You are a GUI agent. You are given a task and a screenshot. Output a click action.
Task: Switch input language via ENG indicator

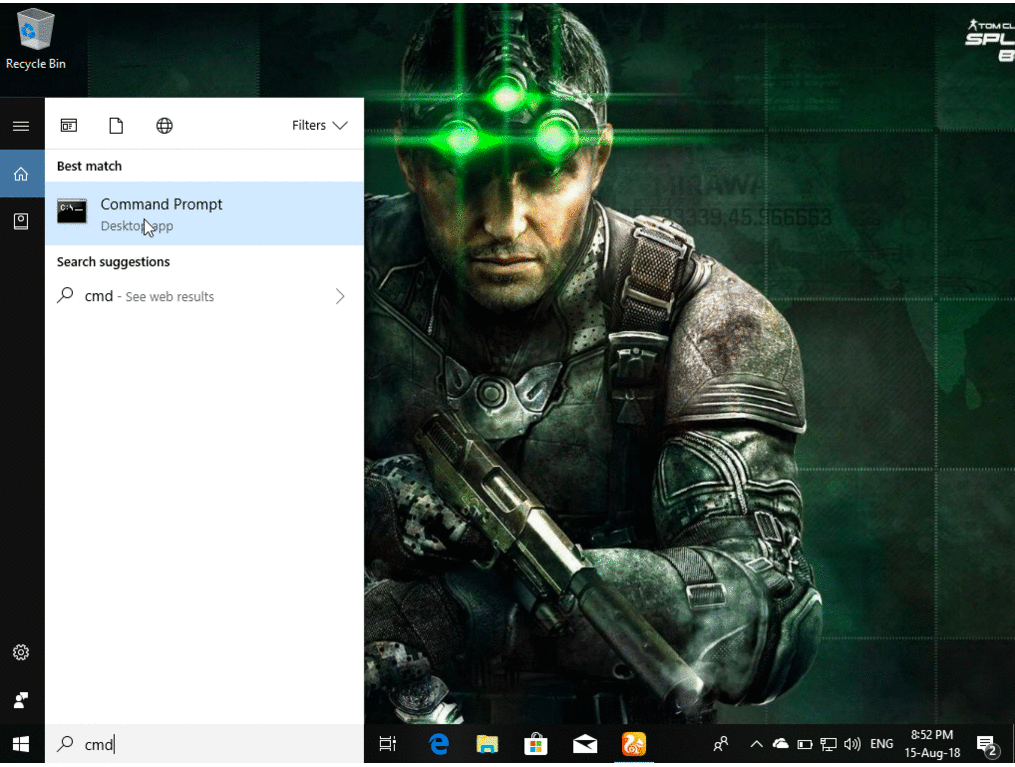pyautogui.click(x=882, y=744)
